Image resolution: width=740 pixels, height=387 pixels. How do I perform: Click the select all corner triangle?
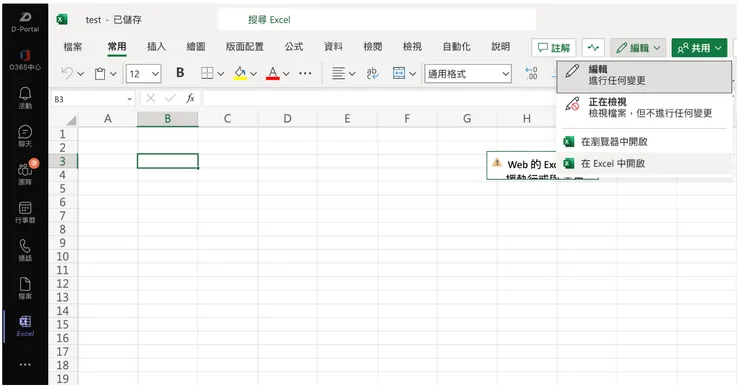pos(71,120)
